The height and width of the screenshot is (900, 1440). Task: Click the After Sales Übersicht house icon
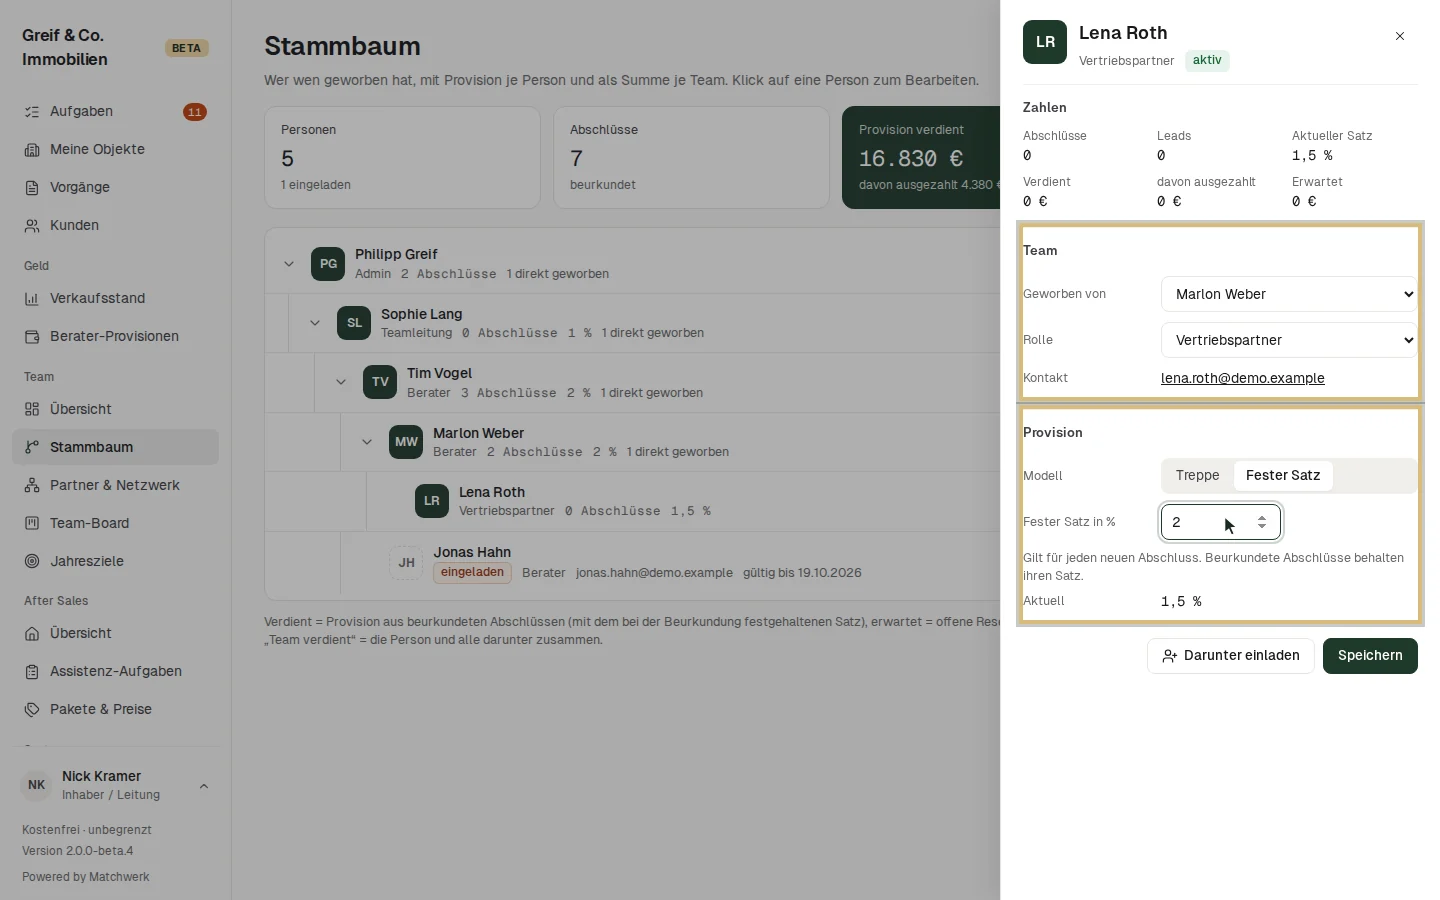32,633
